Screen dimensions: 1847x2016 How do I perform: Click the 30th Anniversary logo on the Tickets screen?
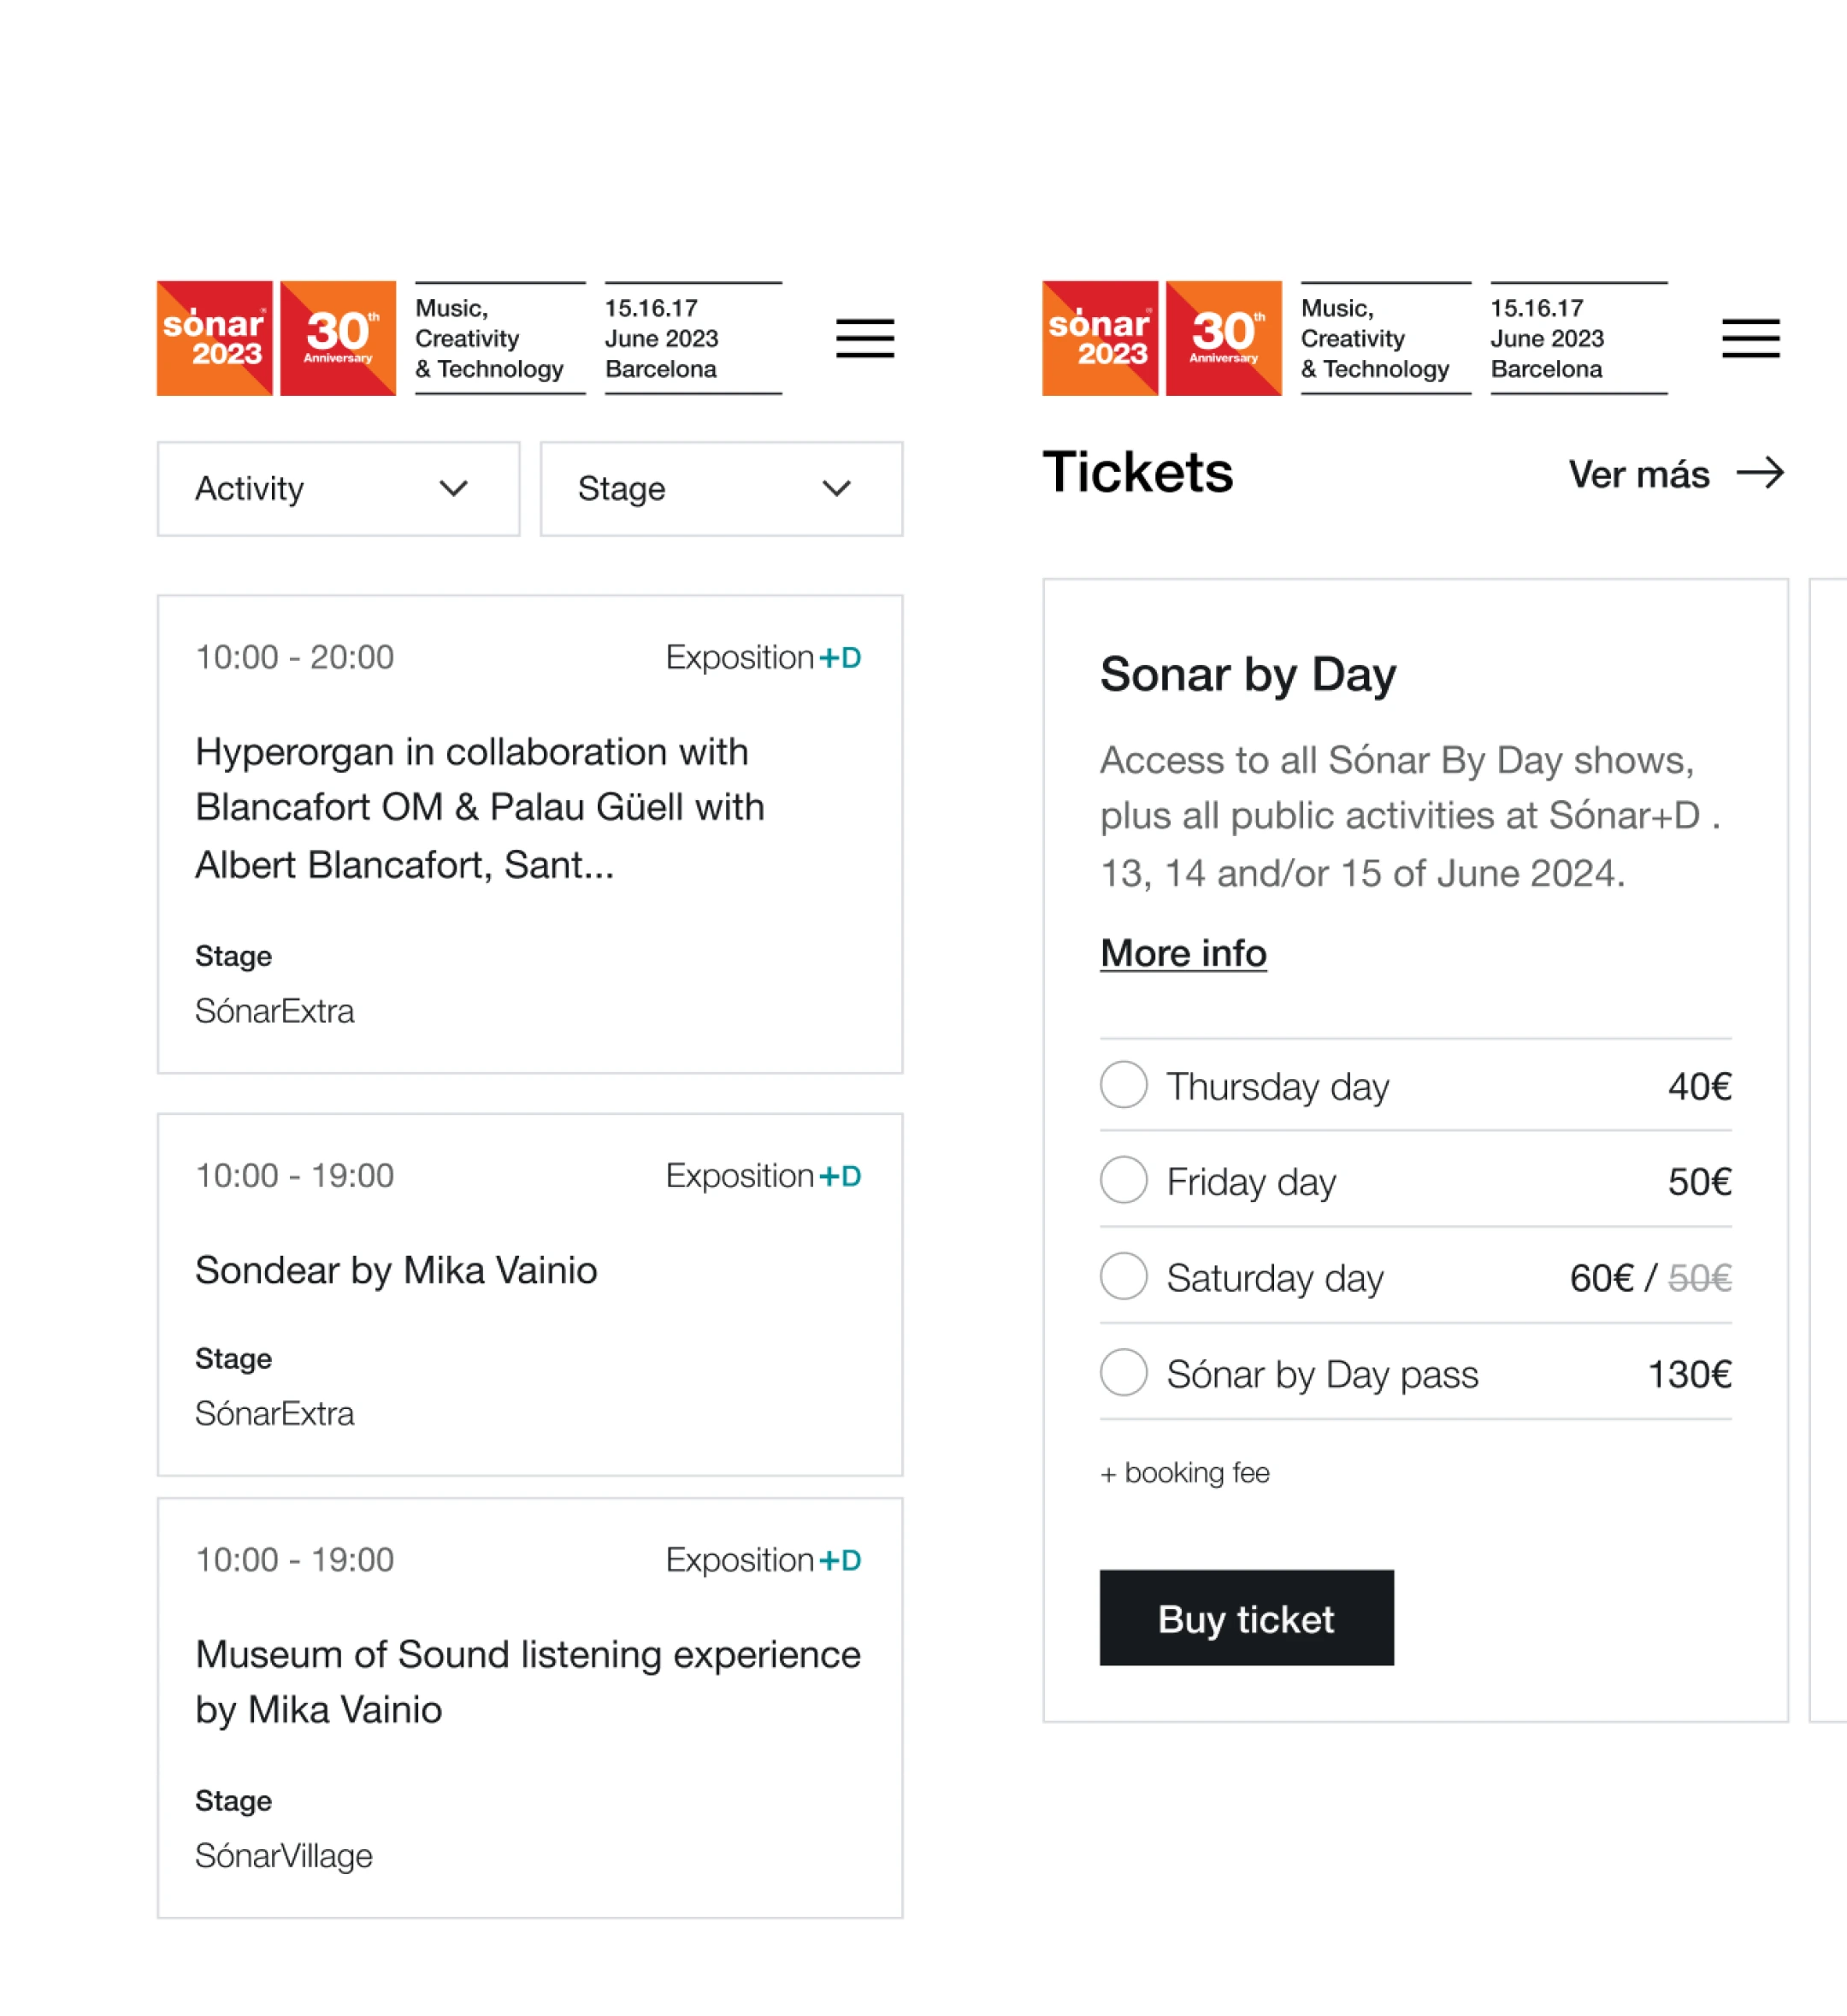[x=1223, y=338]
